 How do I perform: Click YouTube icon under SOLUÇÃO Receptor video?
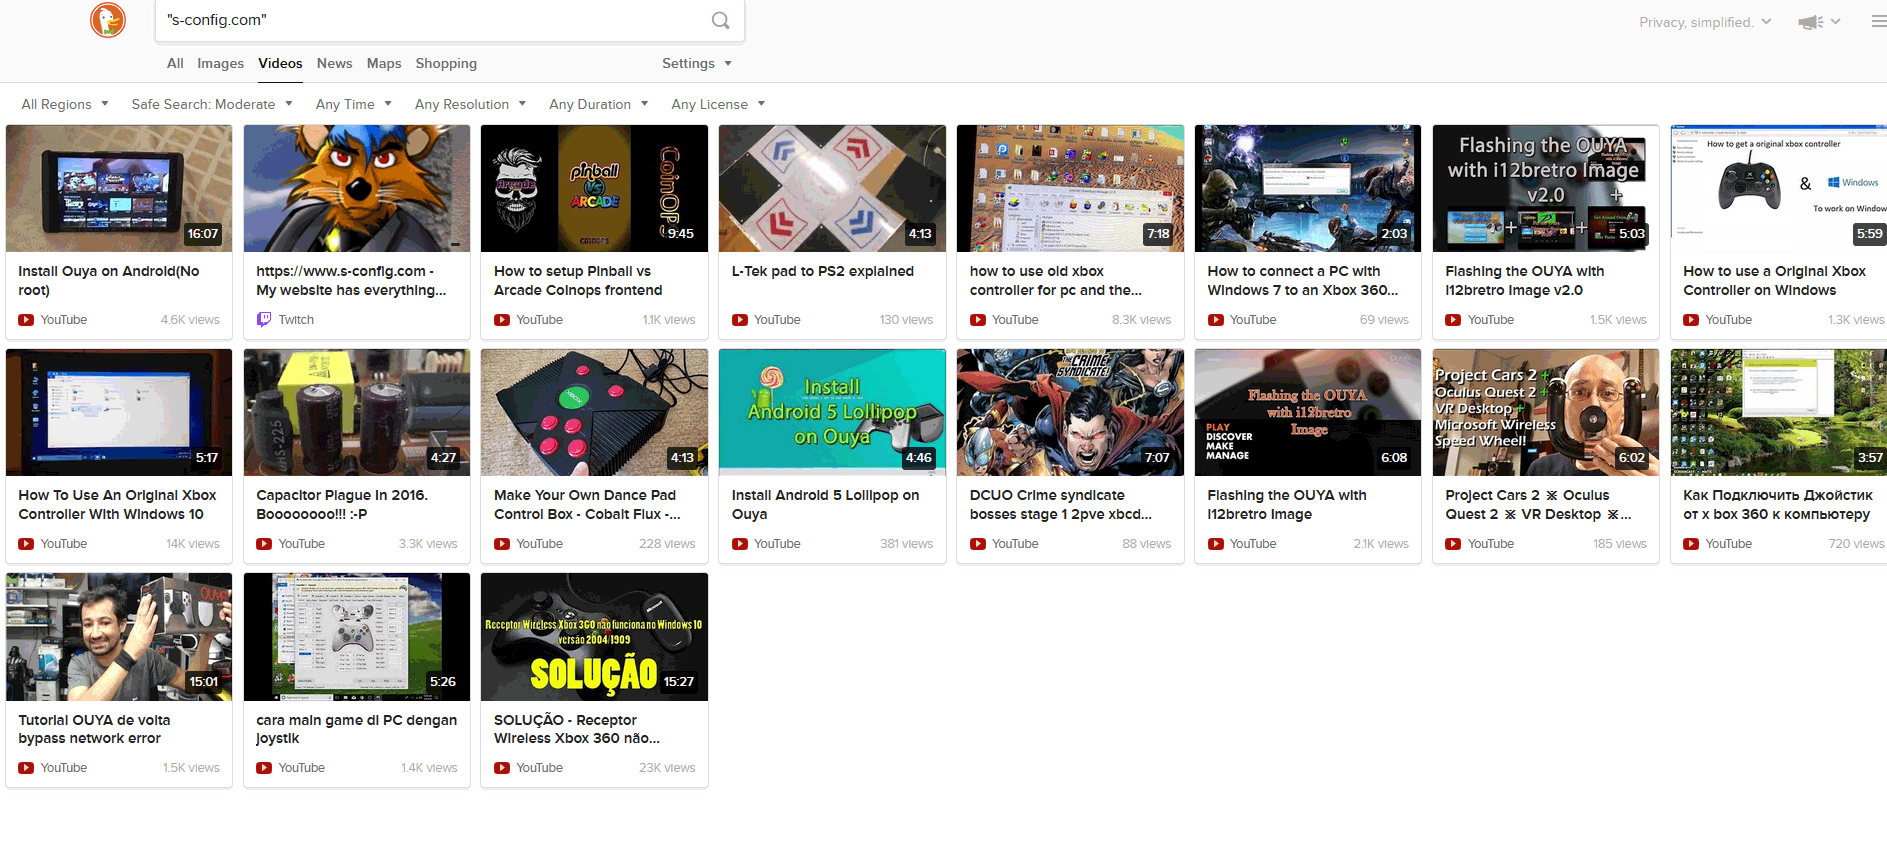tap(502, 768)
